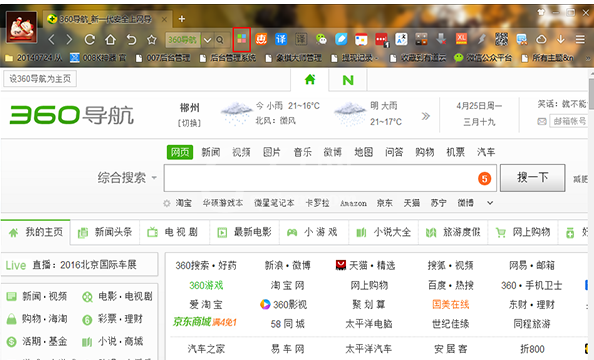
Task: Close the 360导航 browser tab
Action: (164, 19)
